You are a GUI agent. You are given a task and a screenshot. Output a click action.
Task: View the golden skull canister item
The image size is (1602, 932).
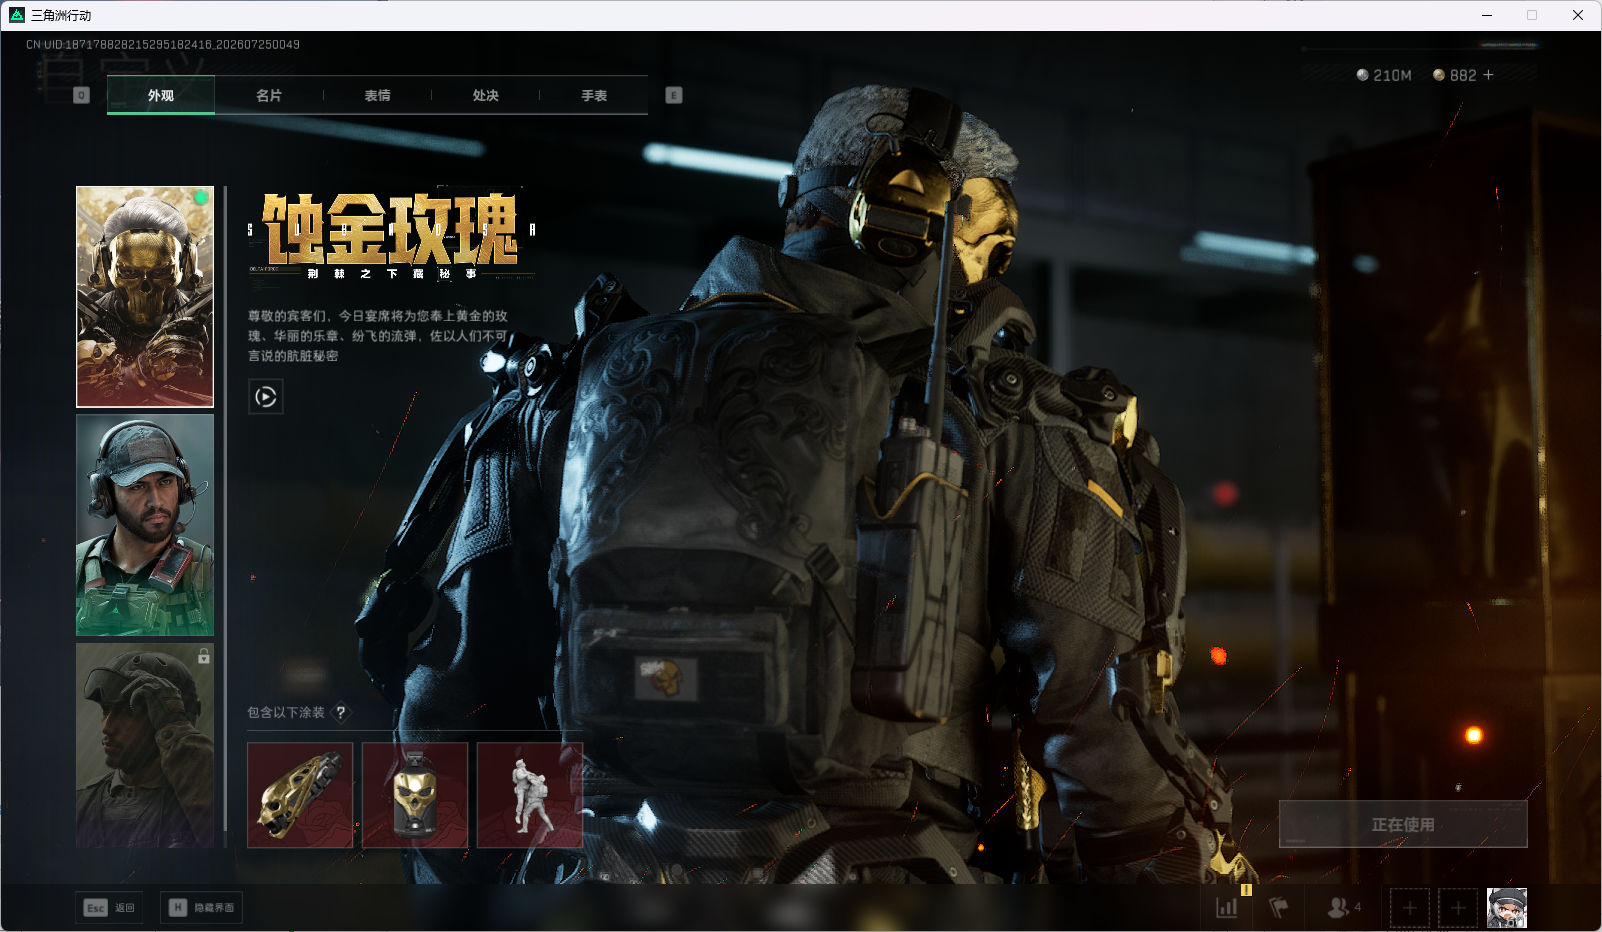click(x=415, y=795)
